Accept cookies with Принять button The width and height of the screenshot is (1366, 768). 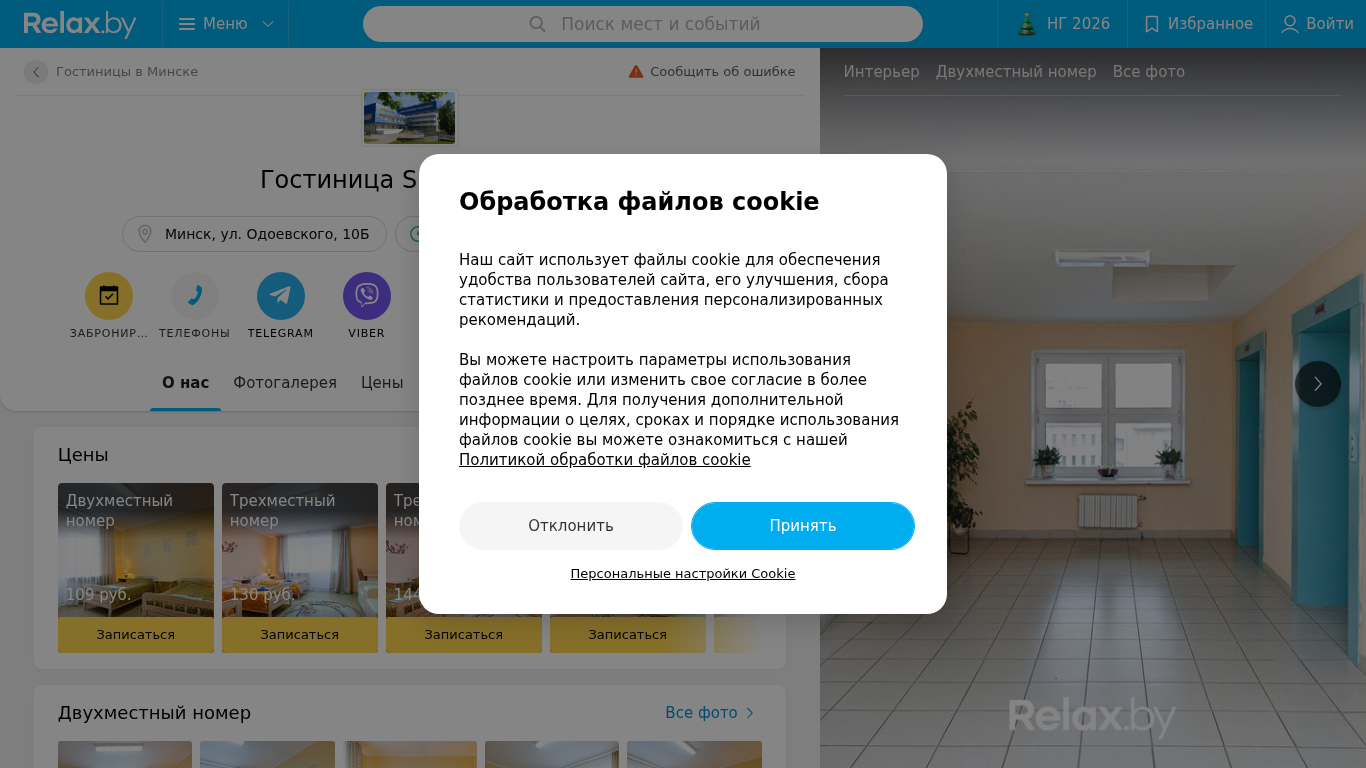[803, 526]
